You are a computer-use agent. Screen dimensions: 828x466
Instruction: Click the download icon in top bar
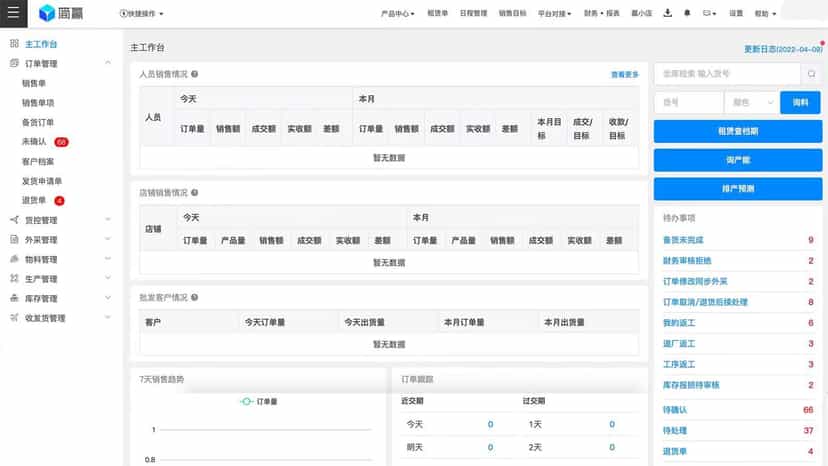[x=667, y=13]
